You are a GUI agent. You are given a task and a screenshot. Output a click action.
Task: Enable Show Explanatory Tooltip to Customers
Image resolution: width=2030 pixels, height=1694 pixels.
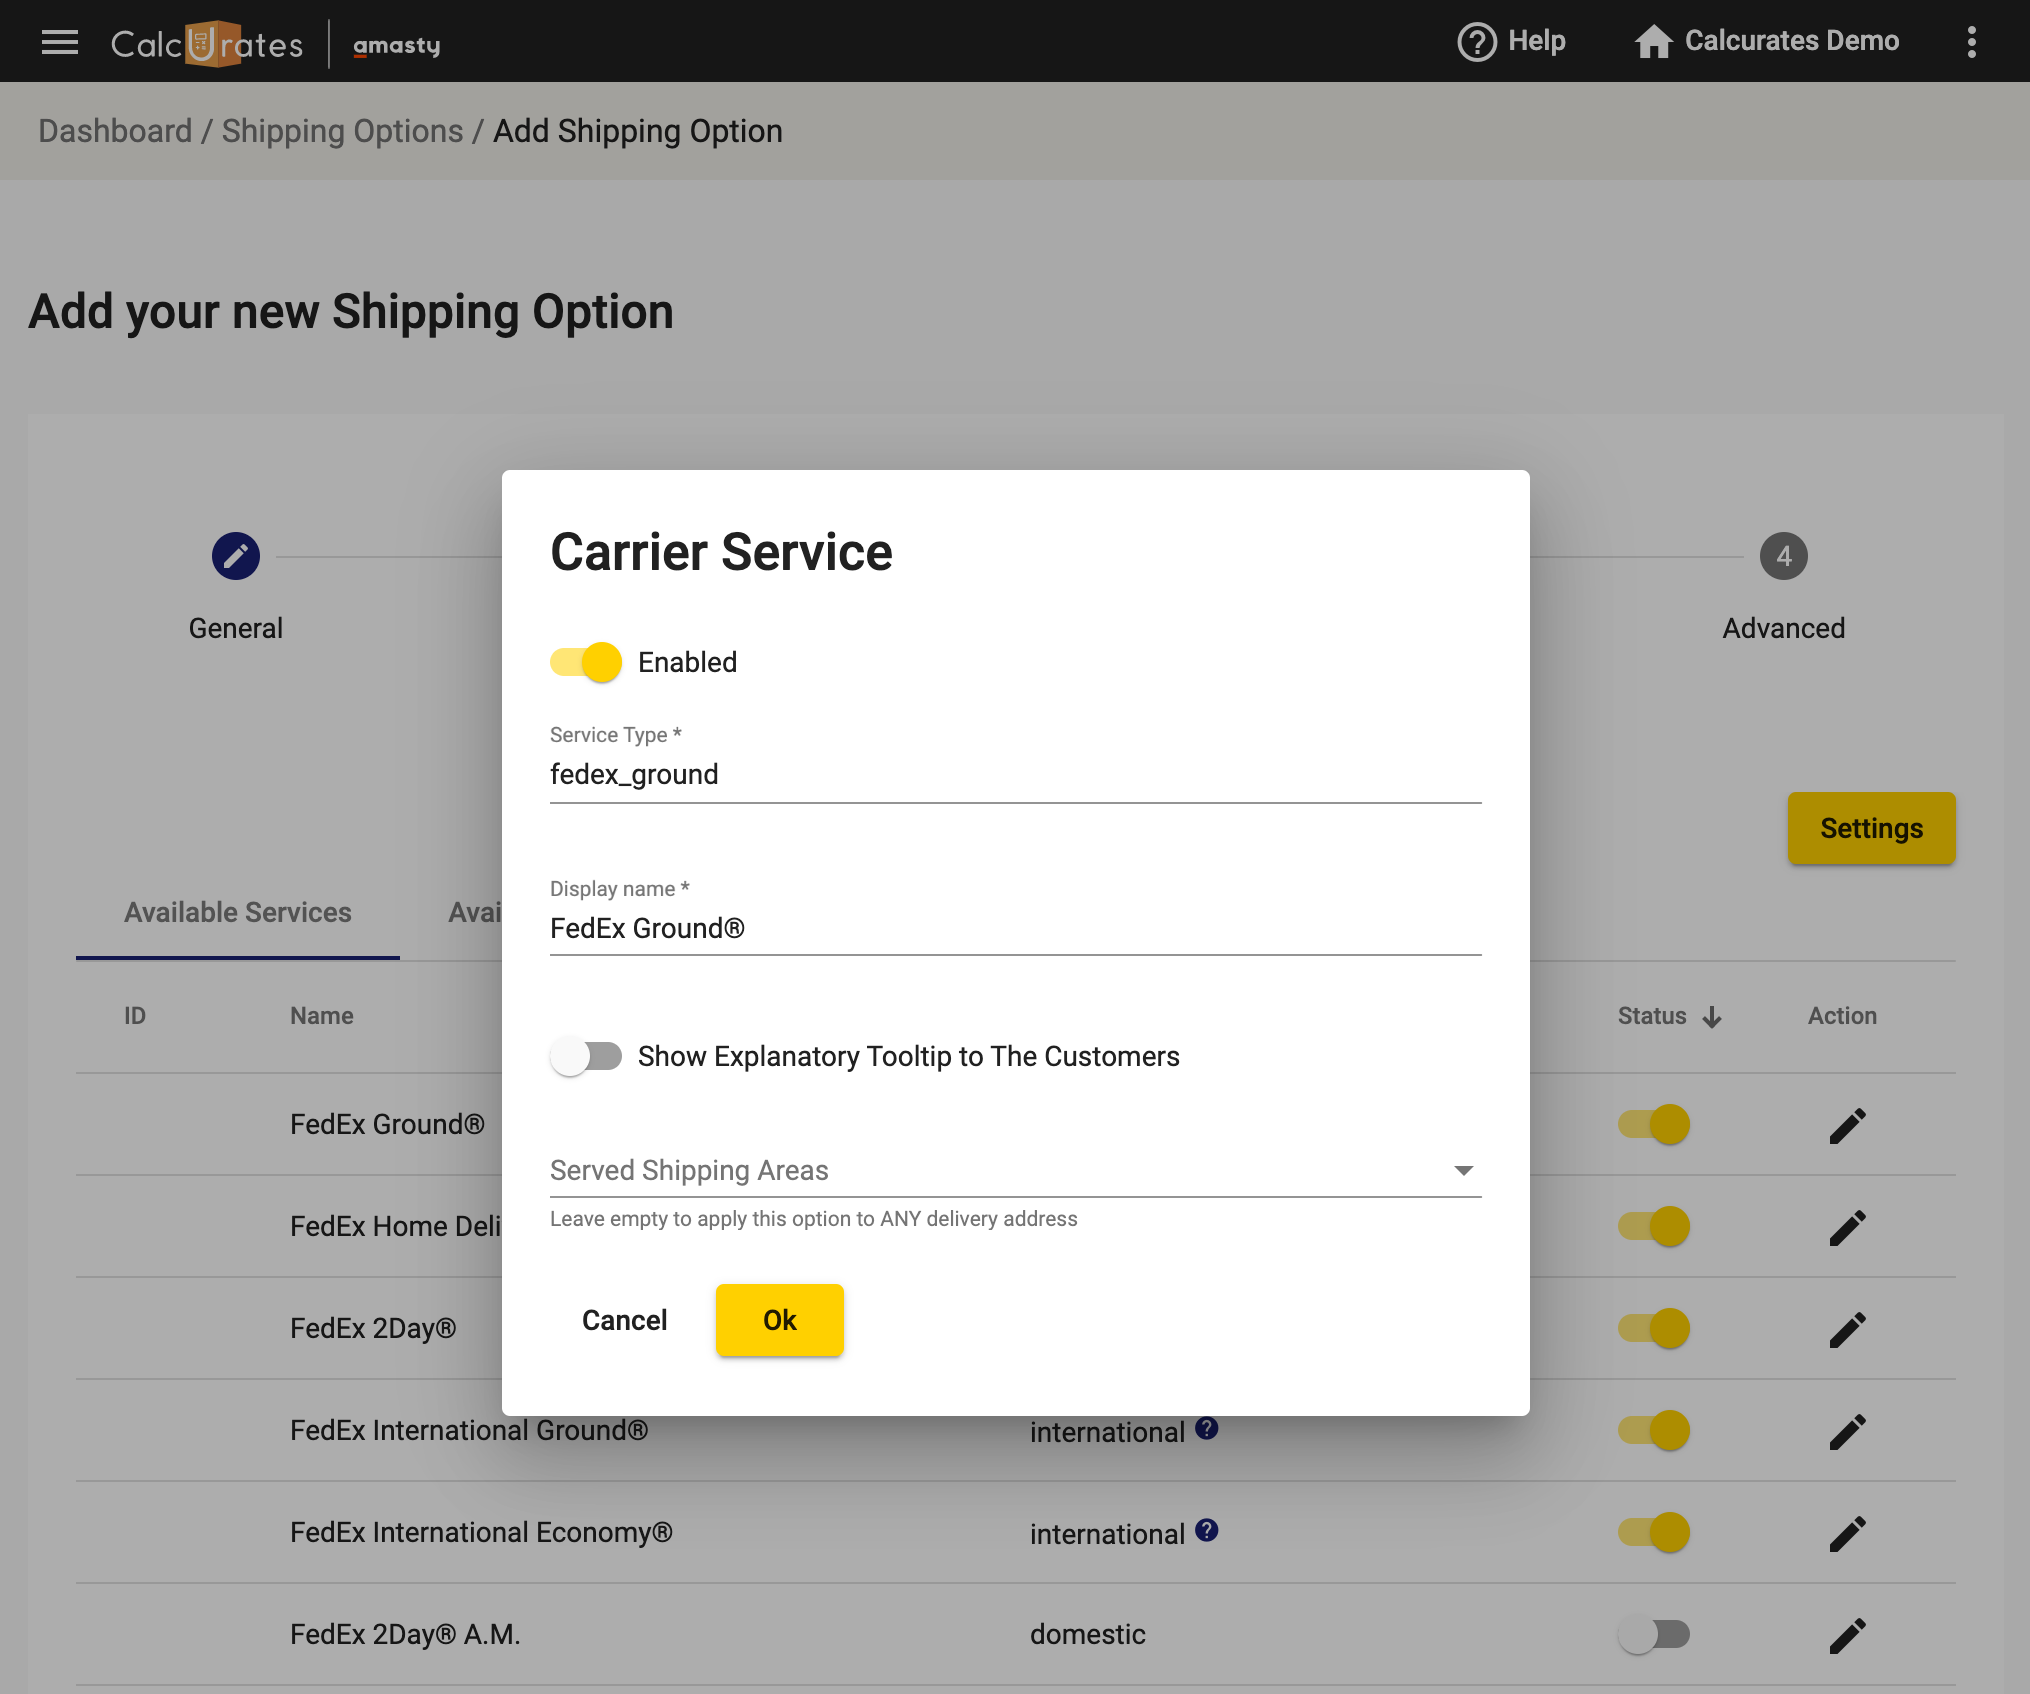[586, 1056]
